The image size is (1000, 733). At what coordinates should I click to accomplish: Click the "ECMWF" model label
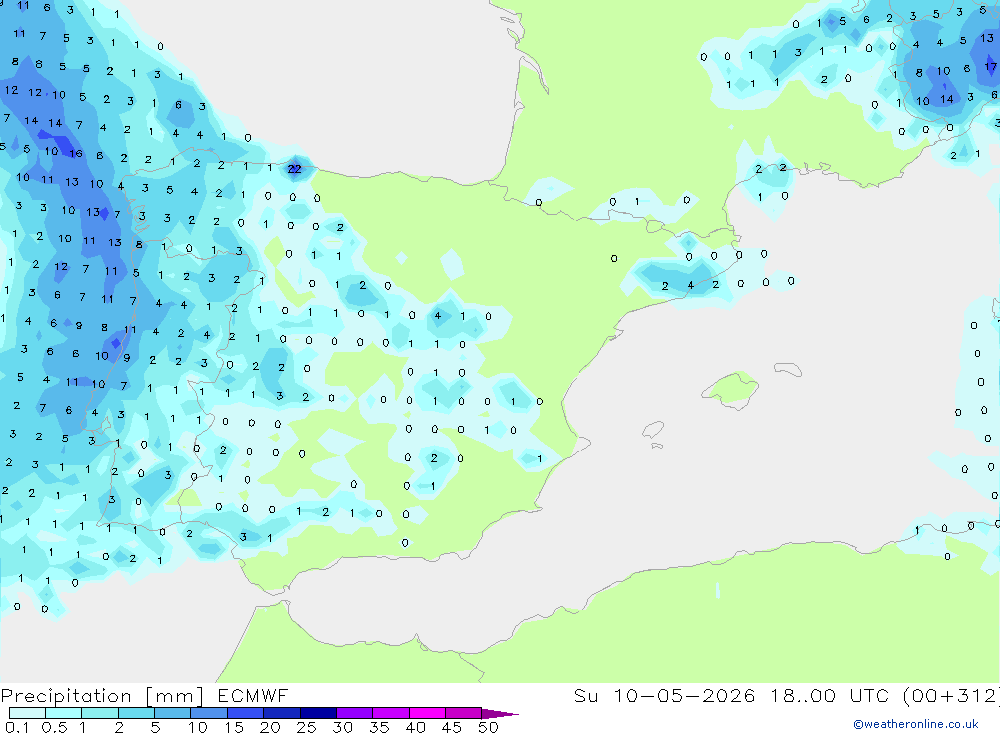253,695
